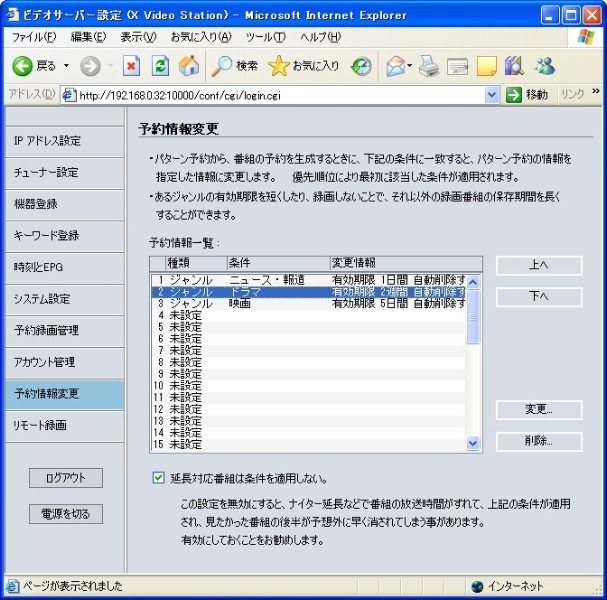Select リモート録画 in the sidebar
Viewport: 607px width, 600px height.
[x=65, y=425]
